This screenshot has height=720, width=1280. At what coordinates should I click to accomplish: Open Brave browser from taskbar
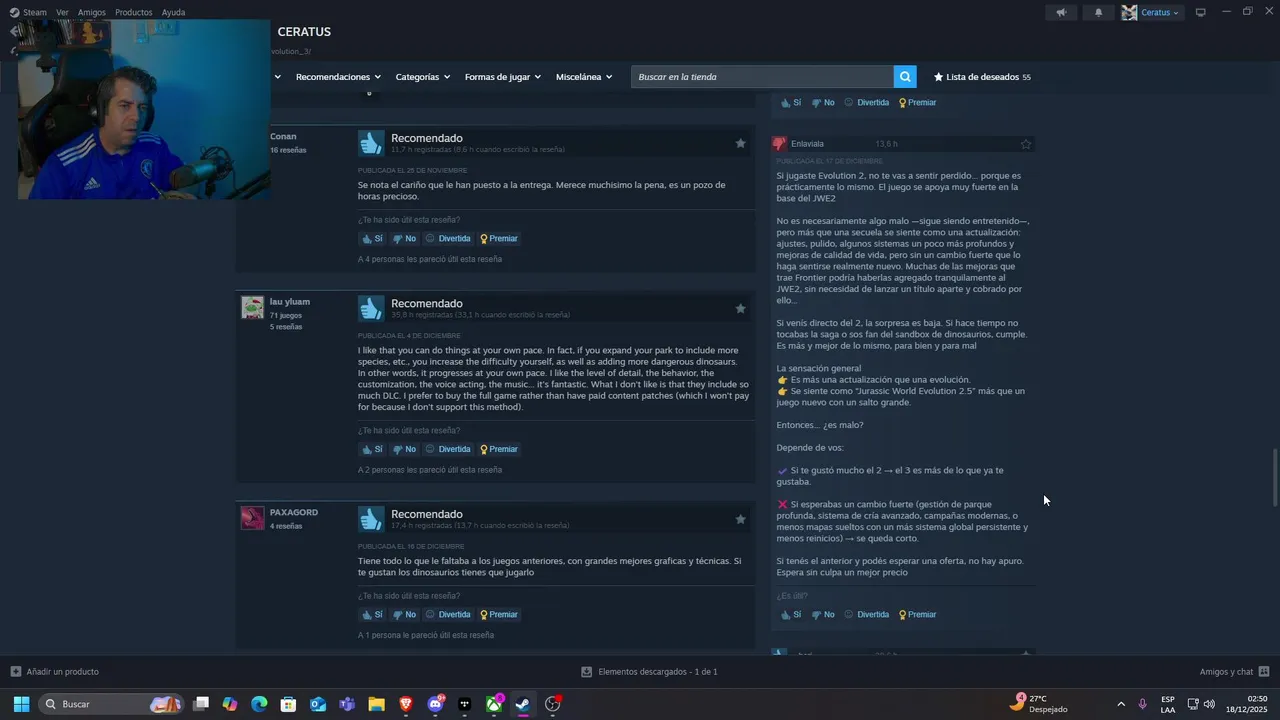click(x=405, y=704)
